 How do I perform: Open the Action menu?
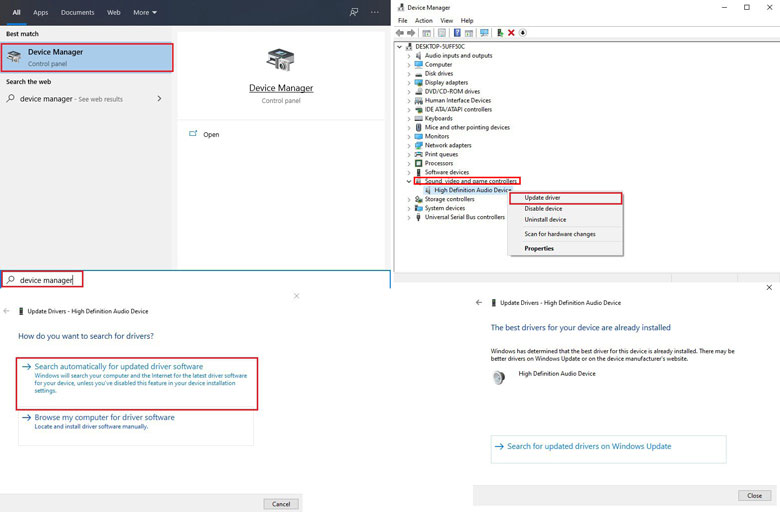point(423,20)
